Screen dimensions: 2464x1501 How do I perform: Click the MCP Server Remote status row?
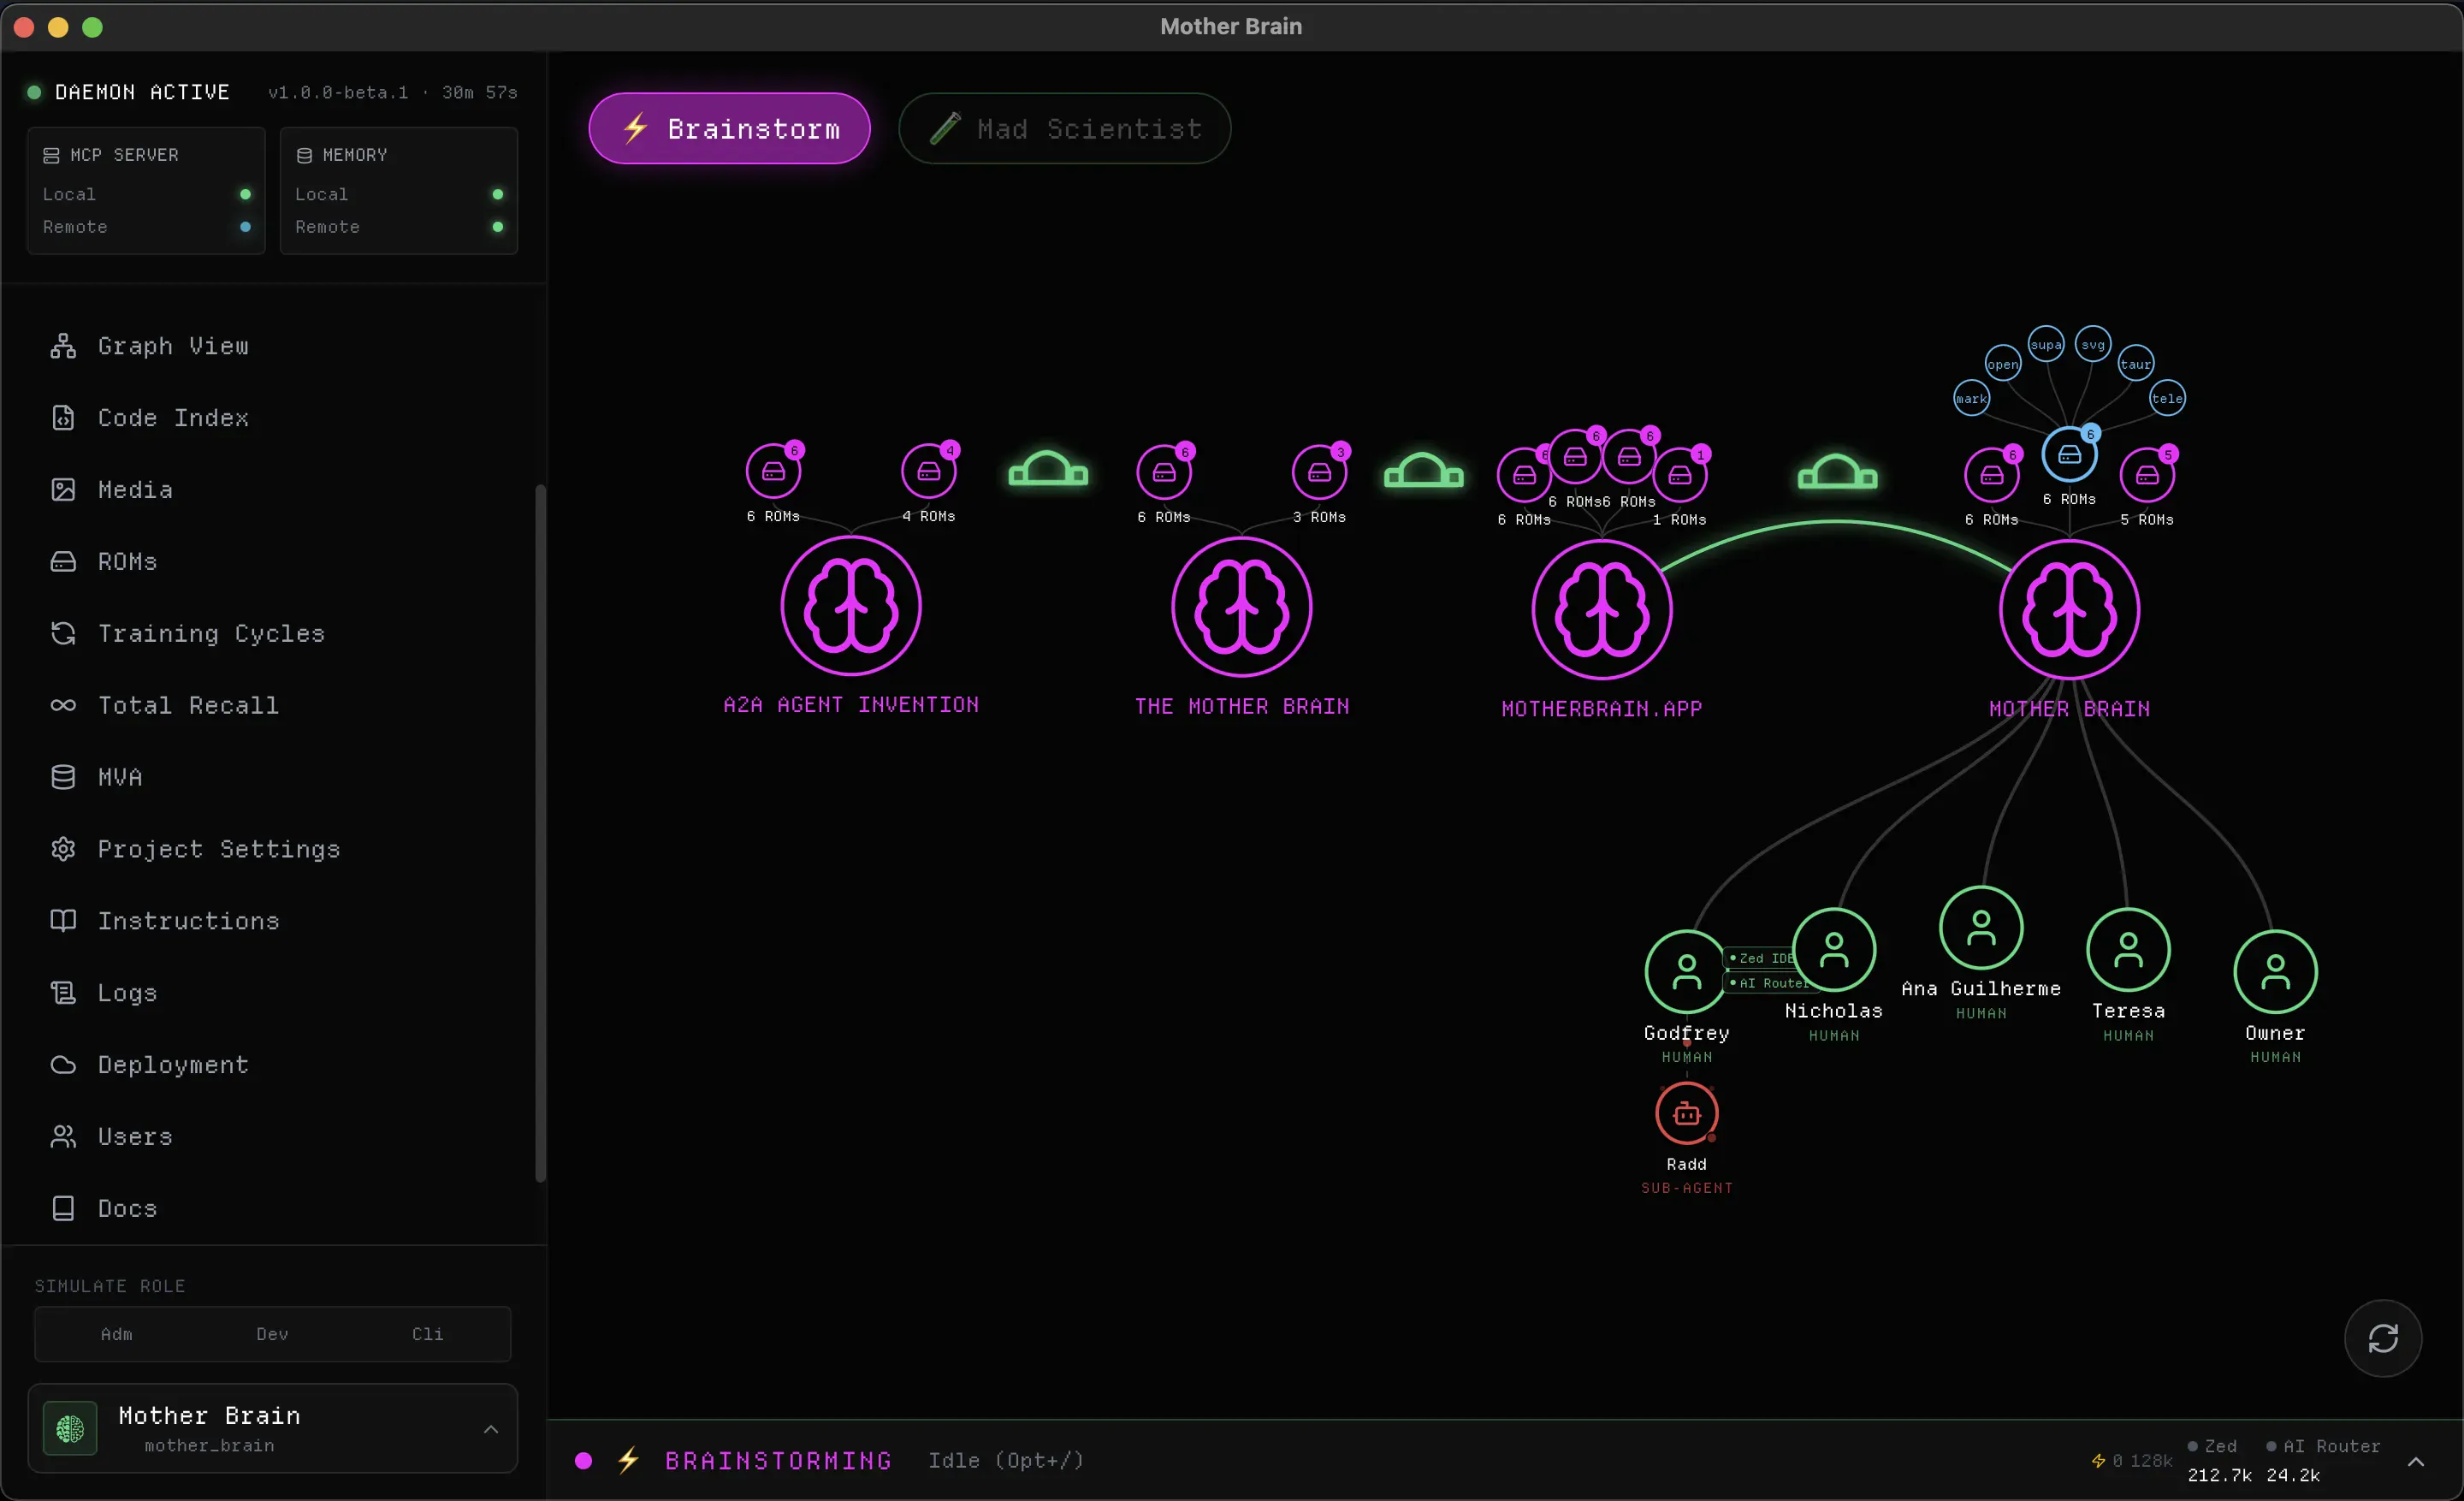coord(146,227)
